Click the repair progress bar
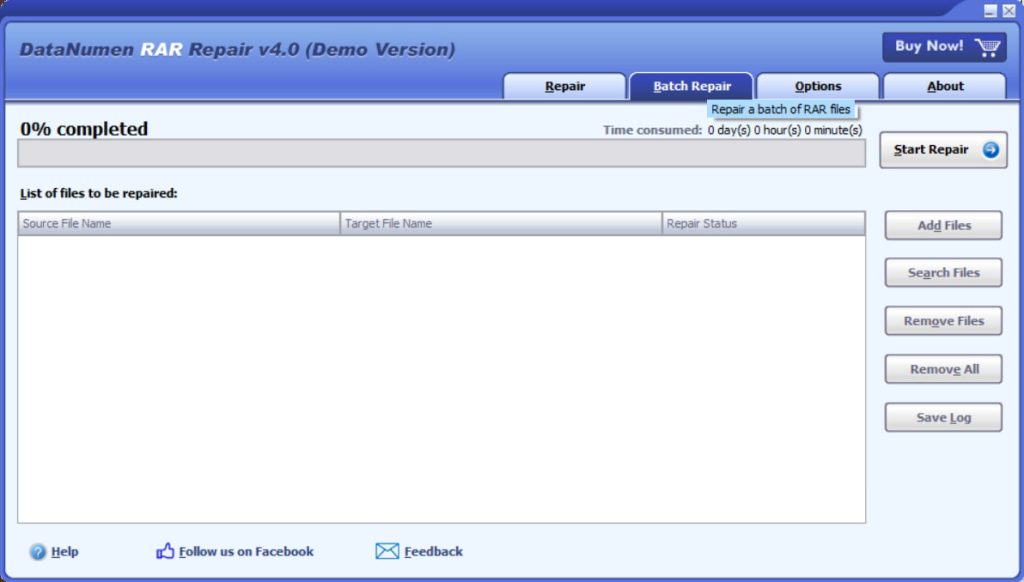This screenshot has width=1024, height=582. tap(441, 154)
